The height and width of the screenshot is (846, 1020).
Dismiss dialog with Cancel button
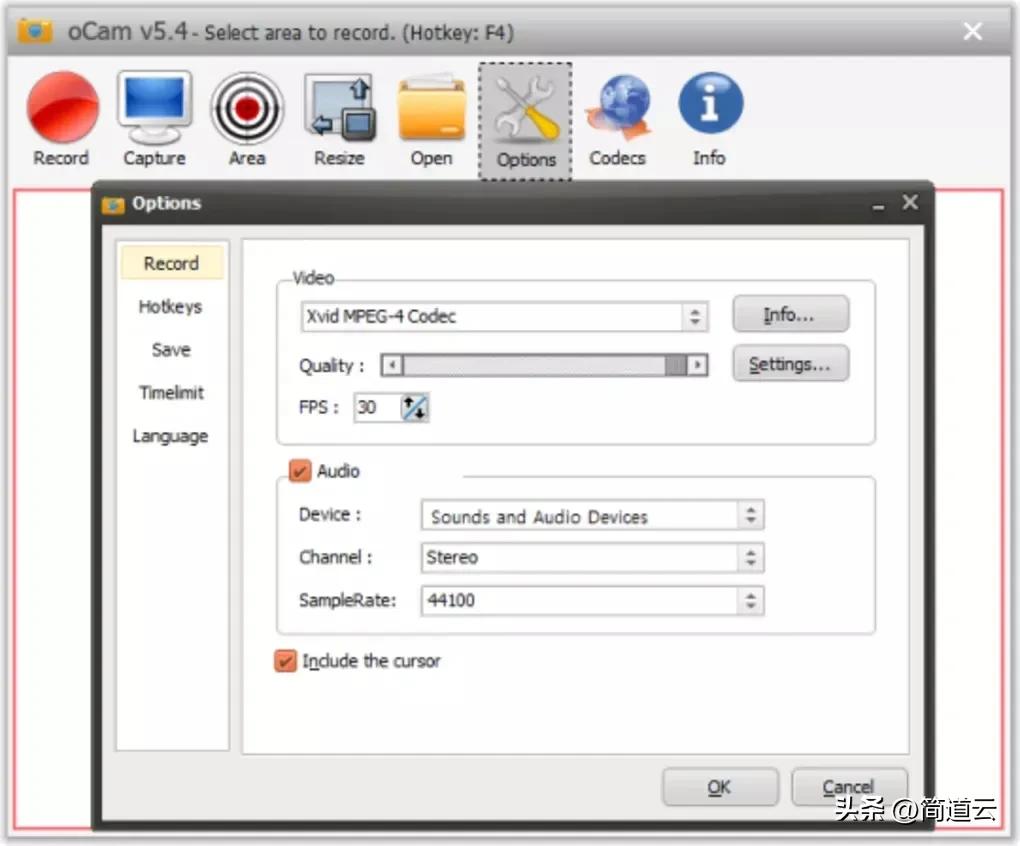[848, 787]
